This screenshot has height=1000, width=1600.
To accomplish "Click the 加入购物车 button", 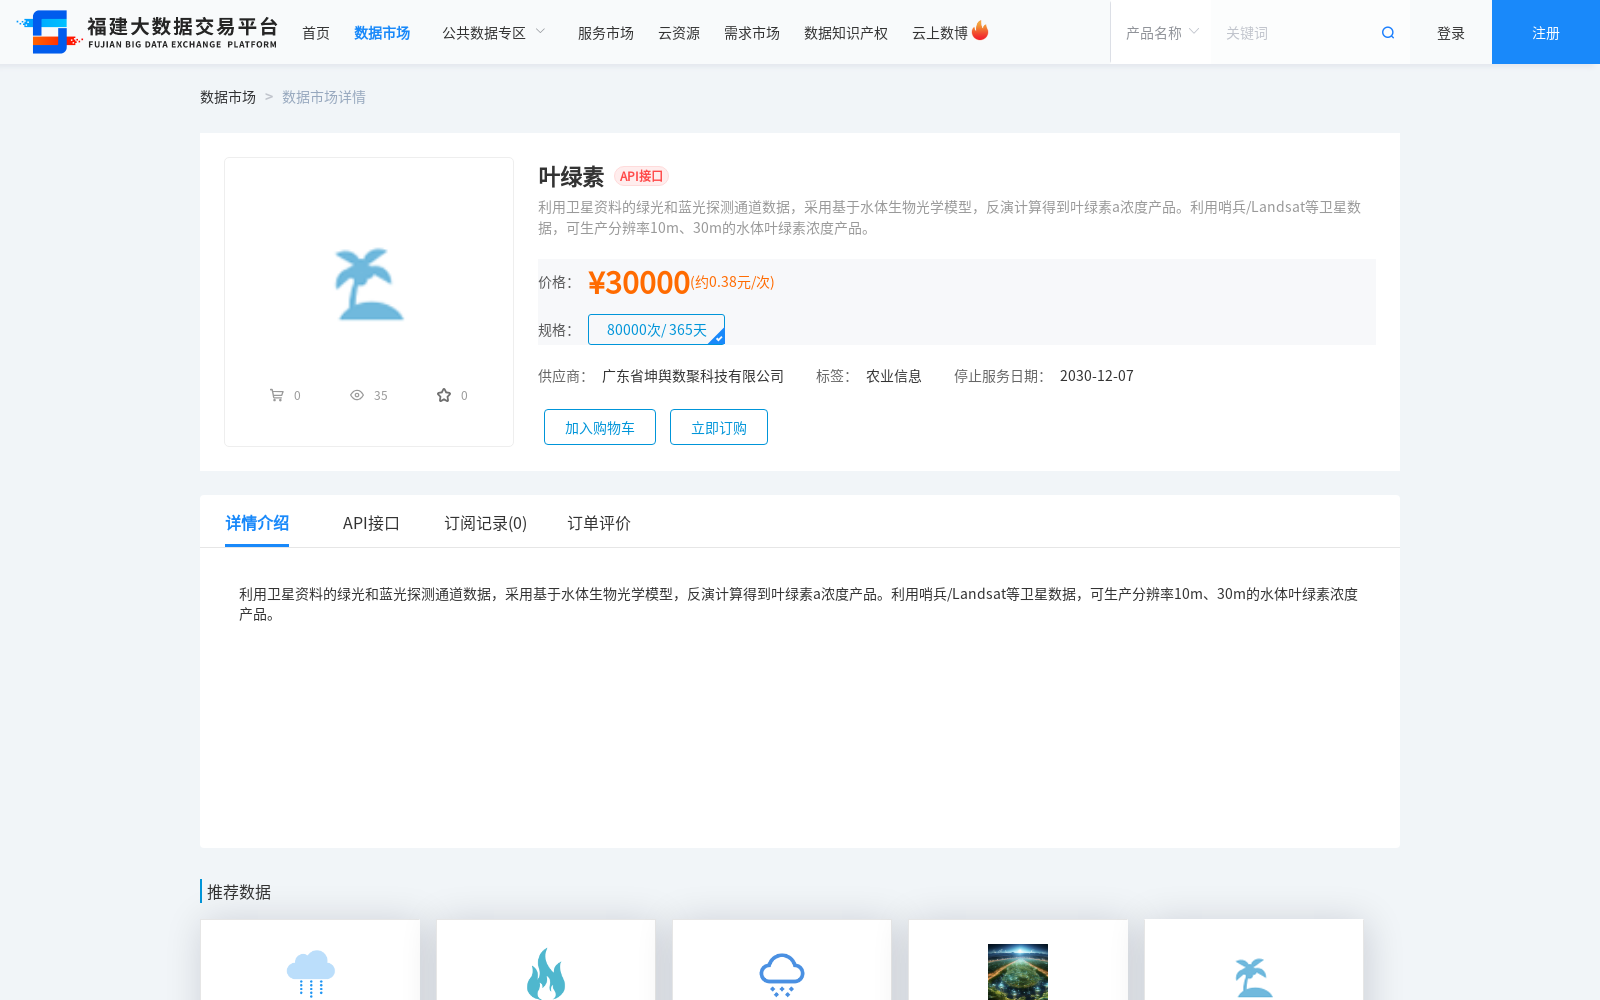I will coord(600,427).
